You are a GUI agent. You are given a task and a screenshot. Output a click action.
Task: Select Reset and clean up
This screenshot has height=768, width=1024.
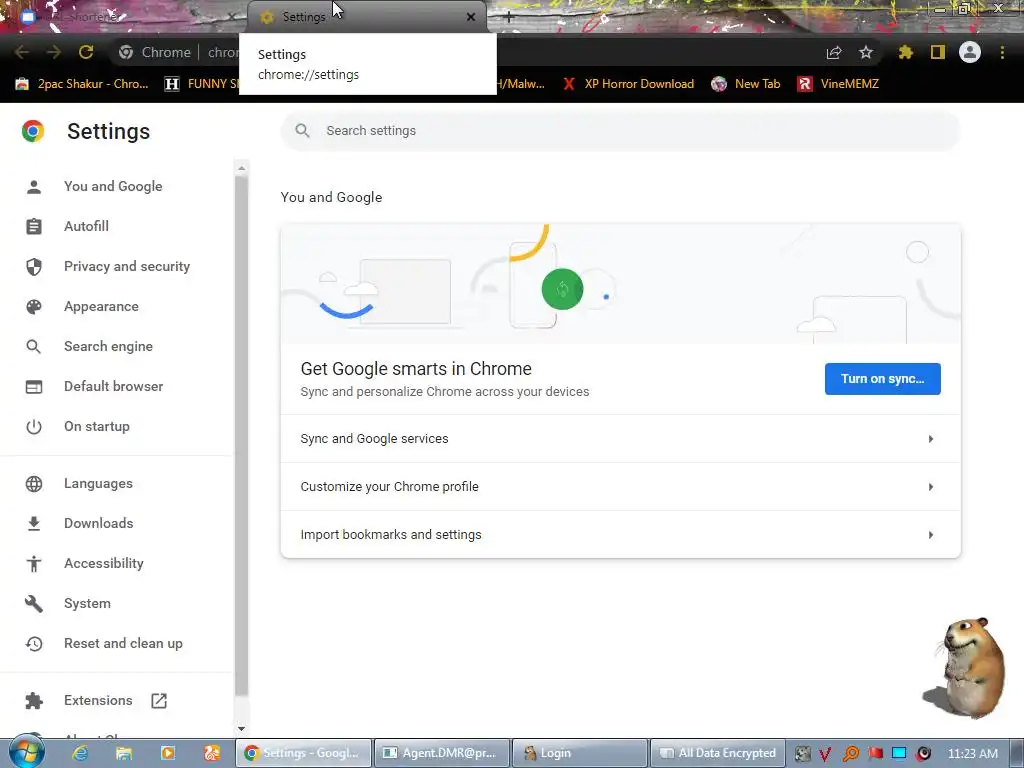(123, 643)
